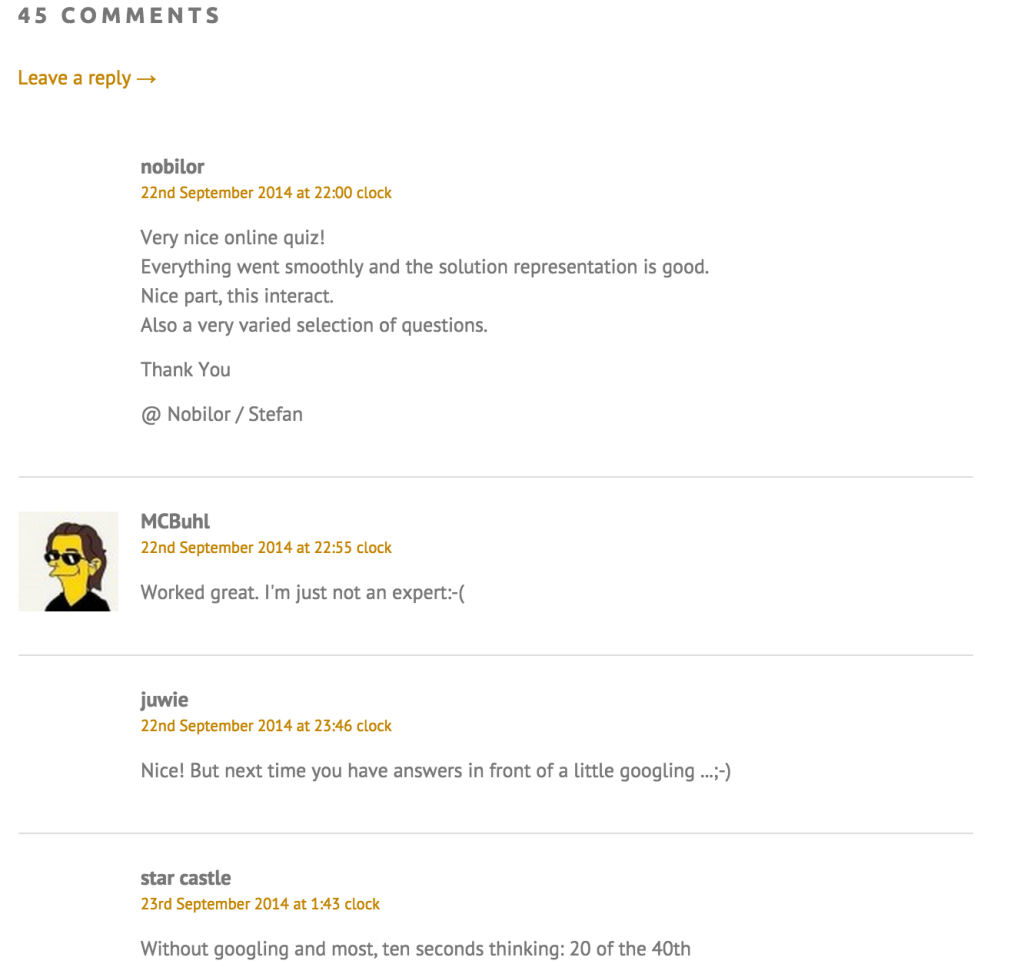Open star castle's 23rd September timestamp link
1024x977 pixels.
coord(260,904)
